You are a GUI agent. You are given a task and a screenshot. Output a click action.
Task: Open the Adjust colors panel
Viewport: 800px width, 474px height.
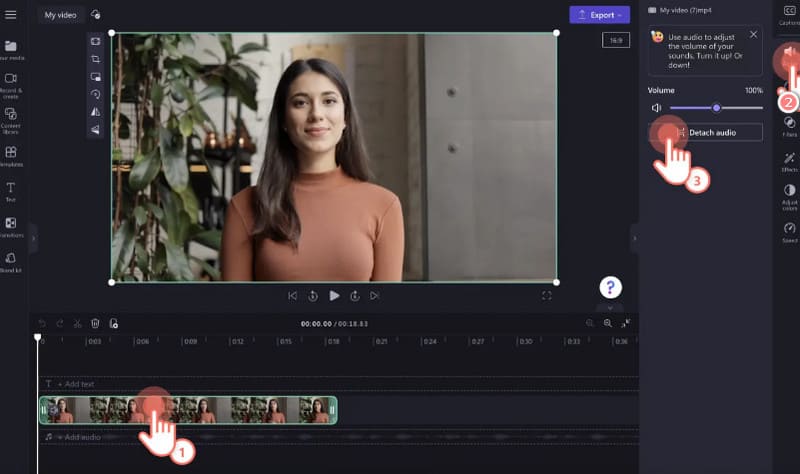point(789,197)
